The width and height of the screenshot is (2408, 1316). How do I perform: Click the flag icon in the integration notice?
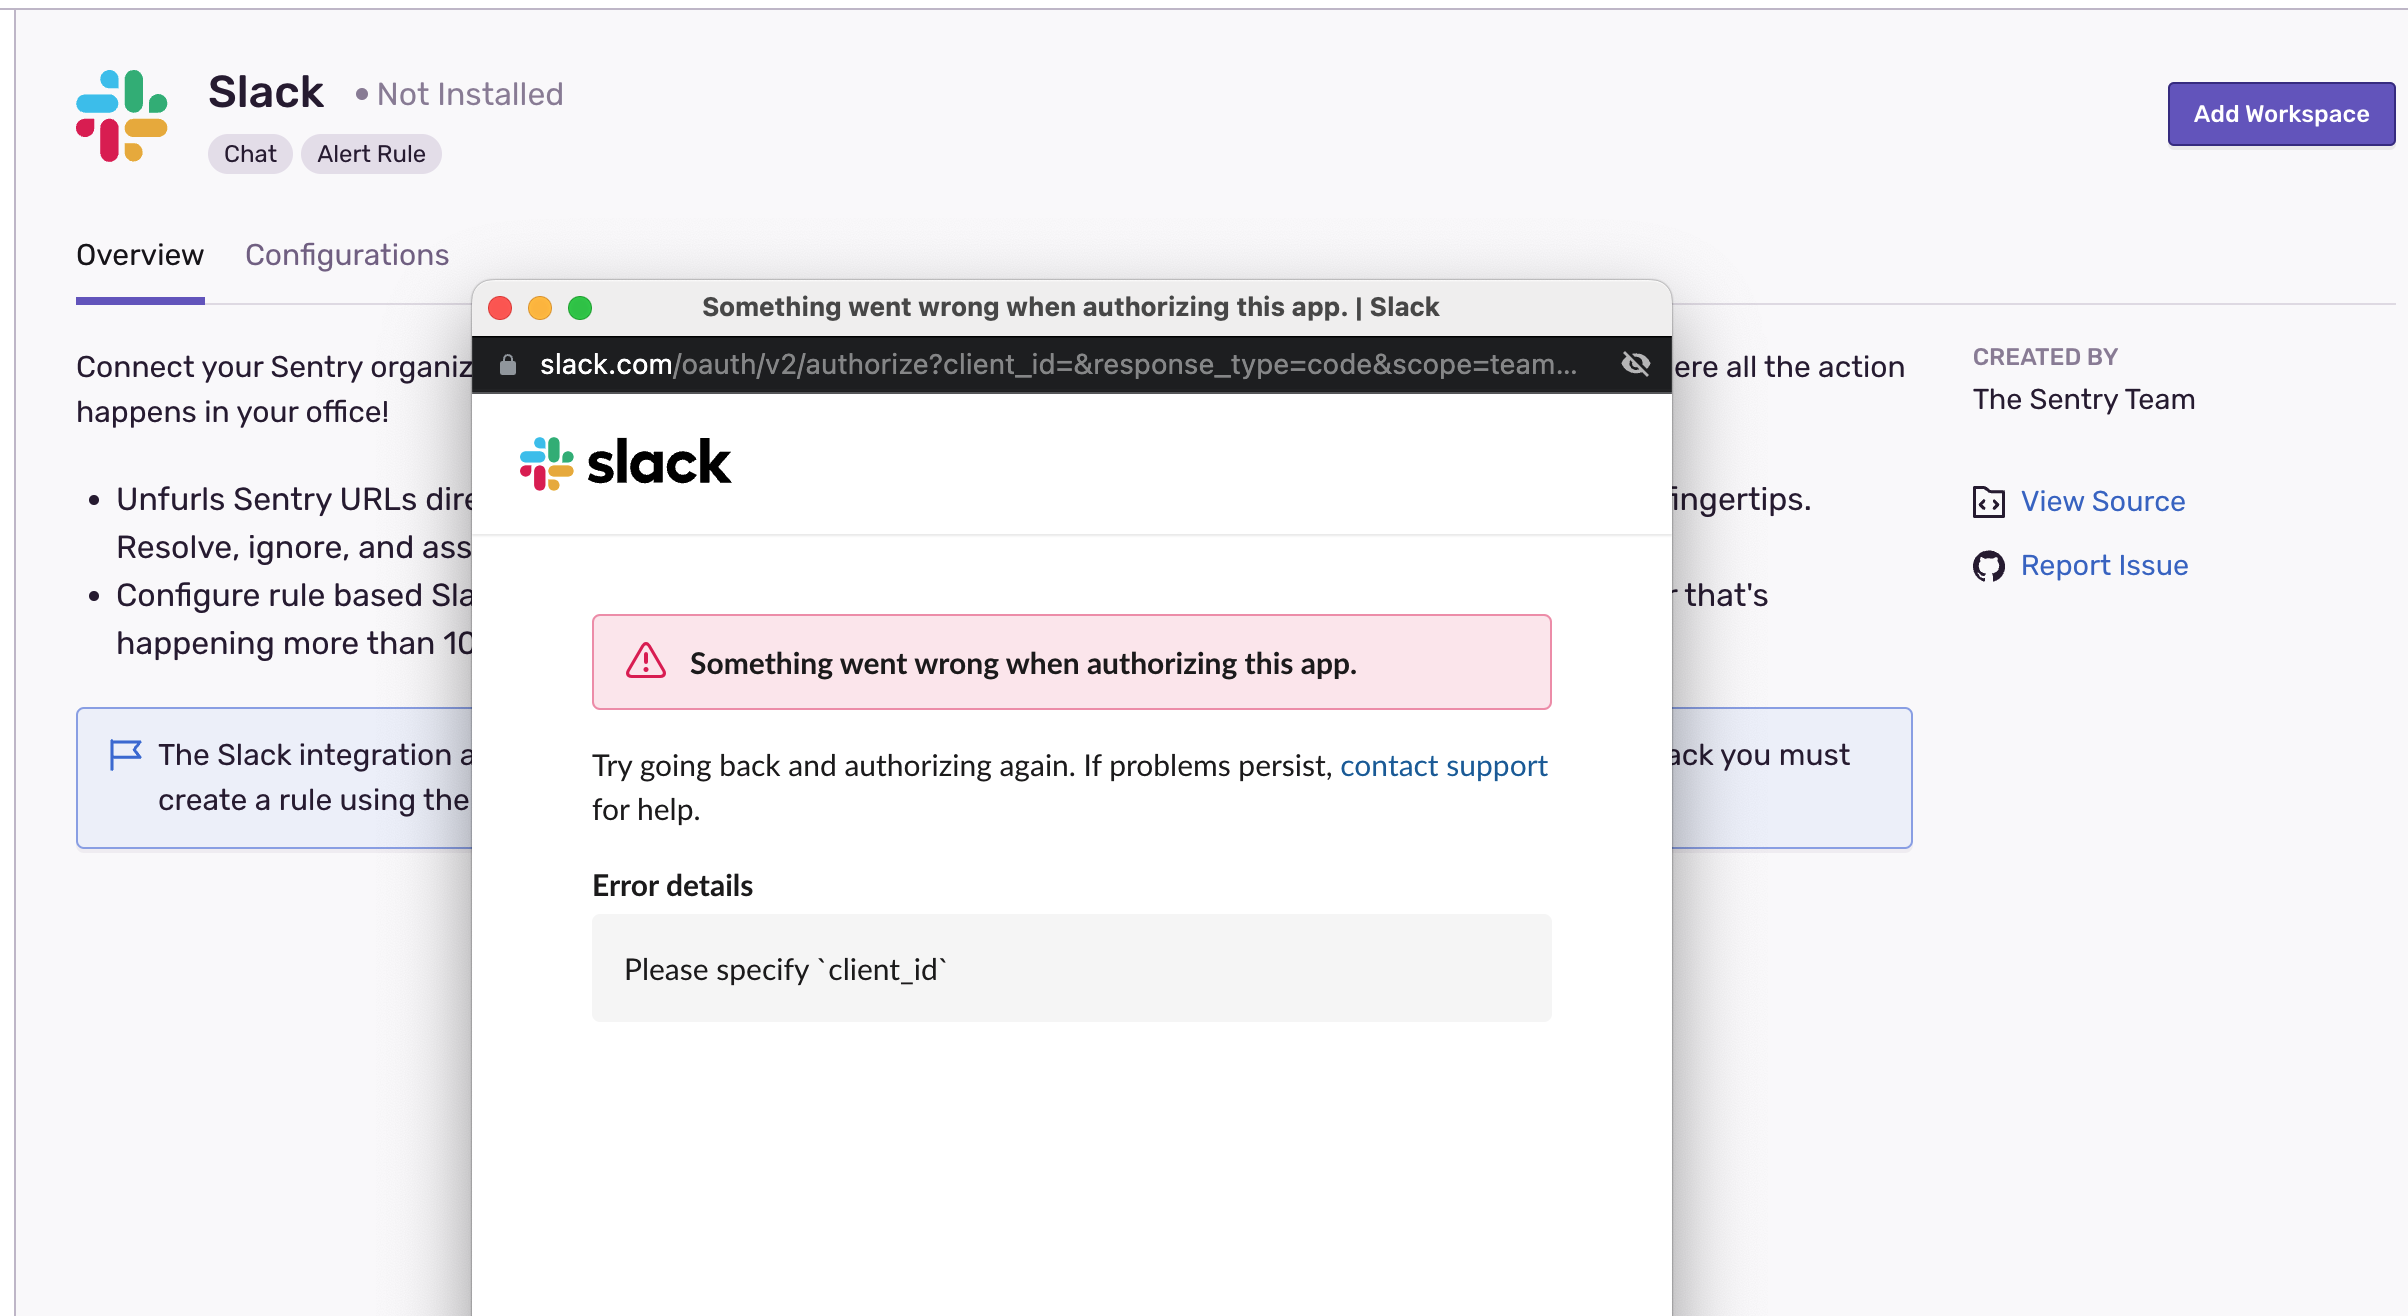[125, 753]
